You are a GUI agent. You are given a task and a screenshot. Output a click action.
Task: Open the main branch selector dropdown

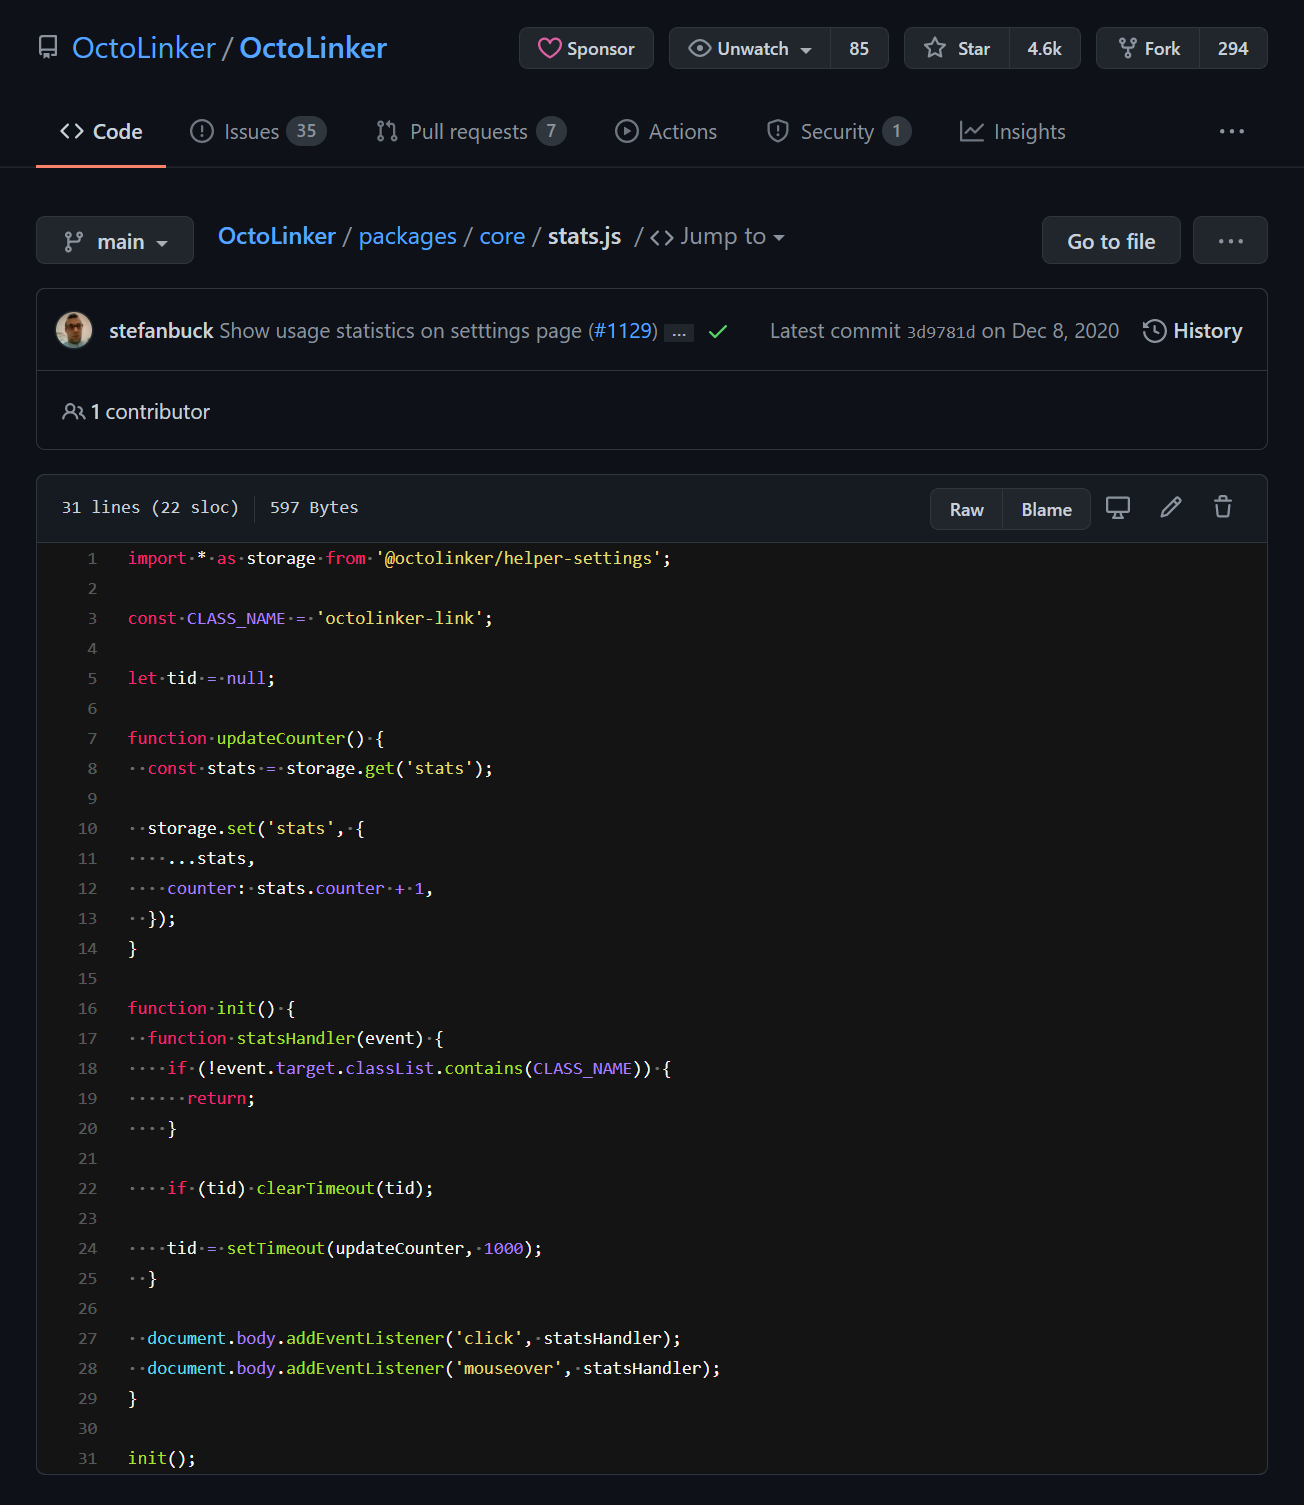pos(115,240)
